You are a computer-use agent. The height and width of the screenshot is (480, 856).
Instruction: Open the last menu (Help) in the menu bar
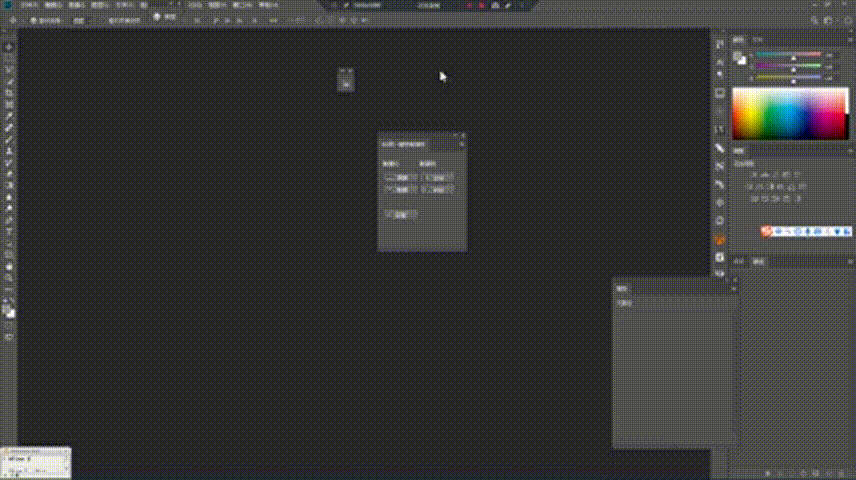[268, 5]
